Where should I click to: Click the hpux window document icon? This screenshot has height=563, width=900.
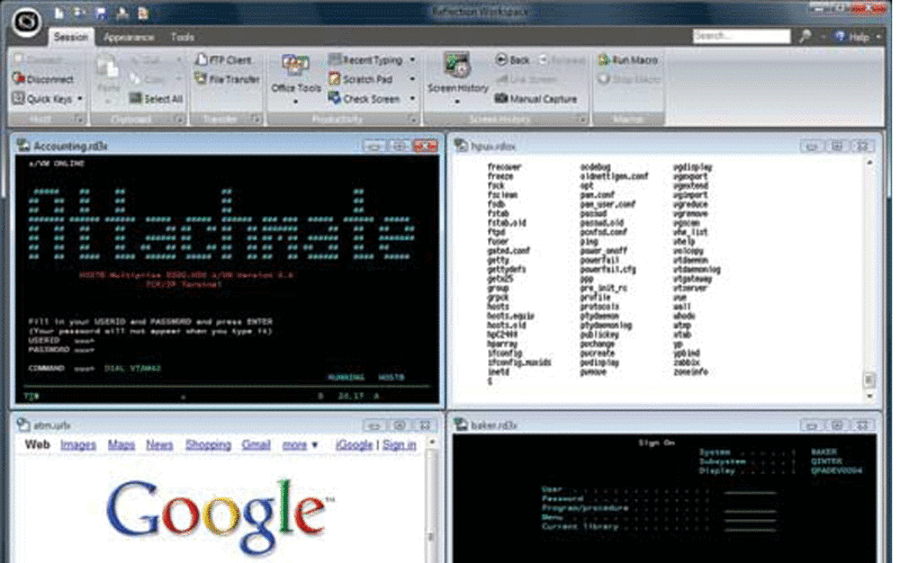[x=460, y=145]
